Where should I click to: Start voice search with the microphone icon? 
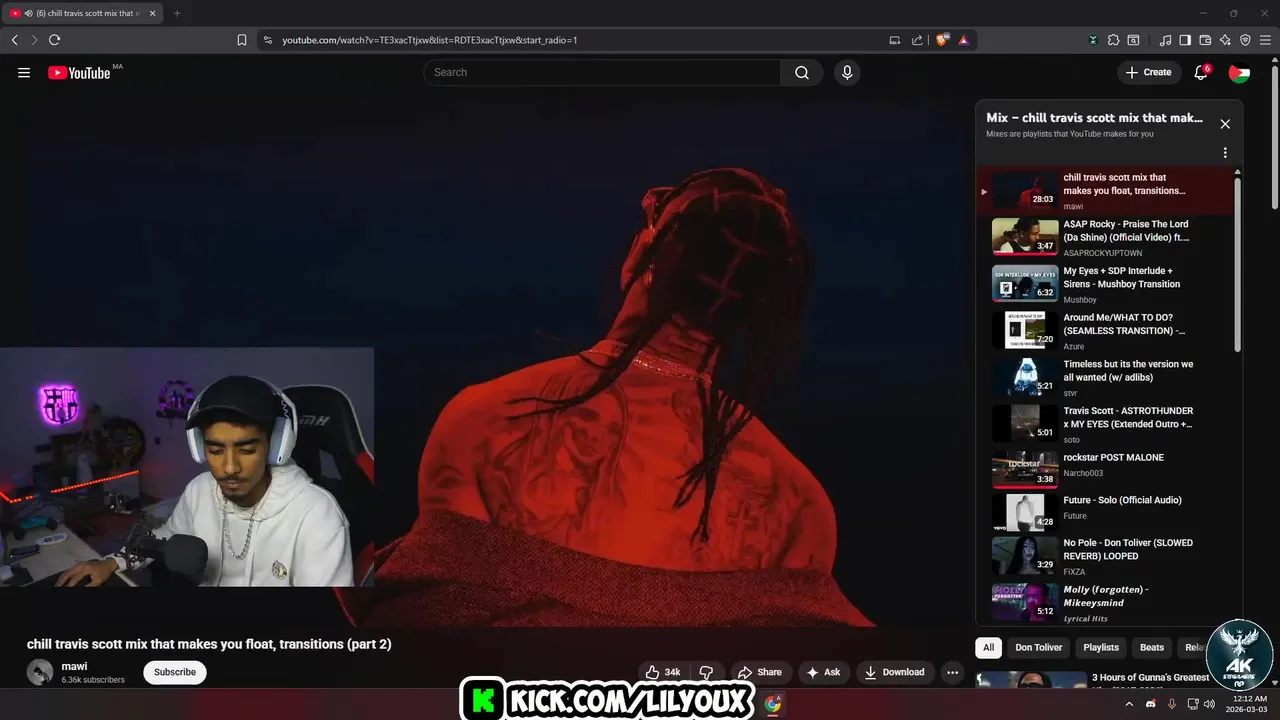point(847,72)
